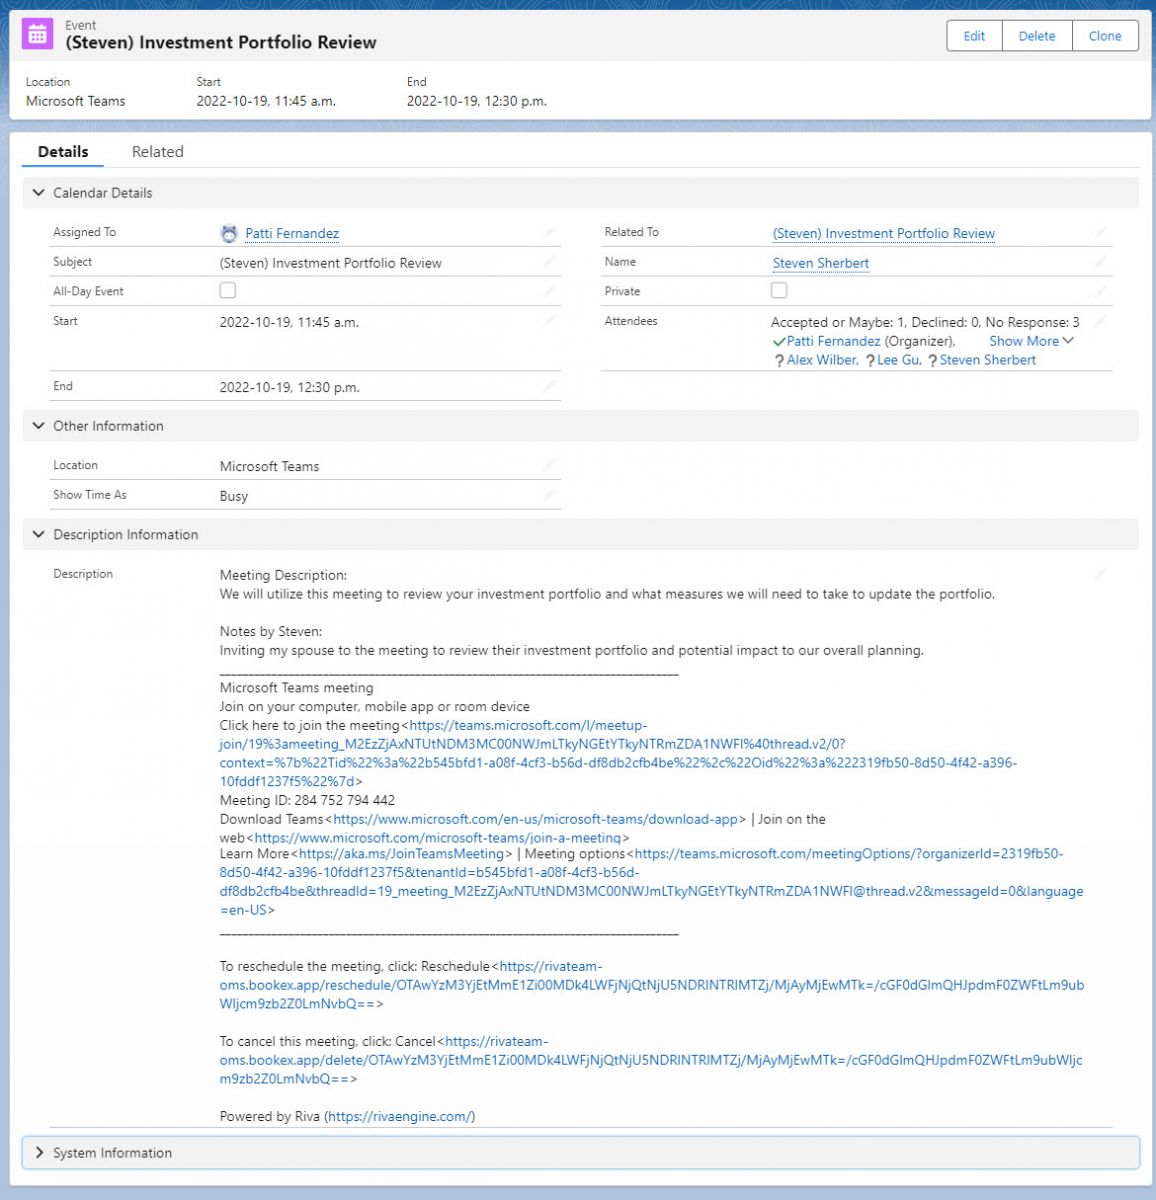Expand the System Information section
Image resolution: width=1156 pixels, height=1200 pixels.
click(x=39, y=1152)
